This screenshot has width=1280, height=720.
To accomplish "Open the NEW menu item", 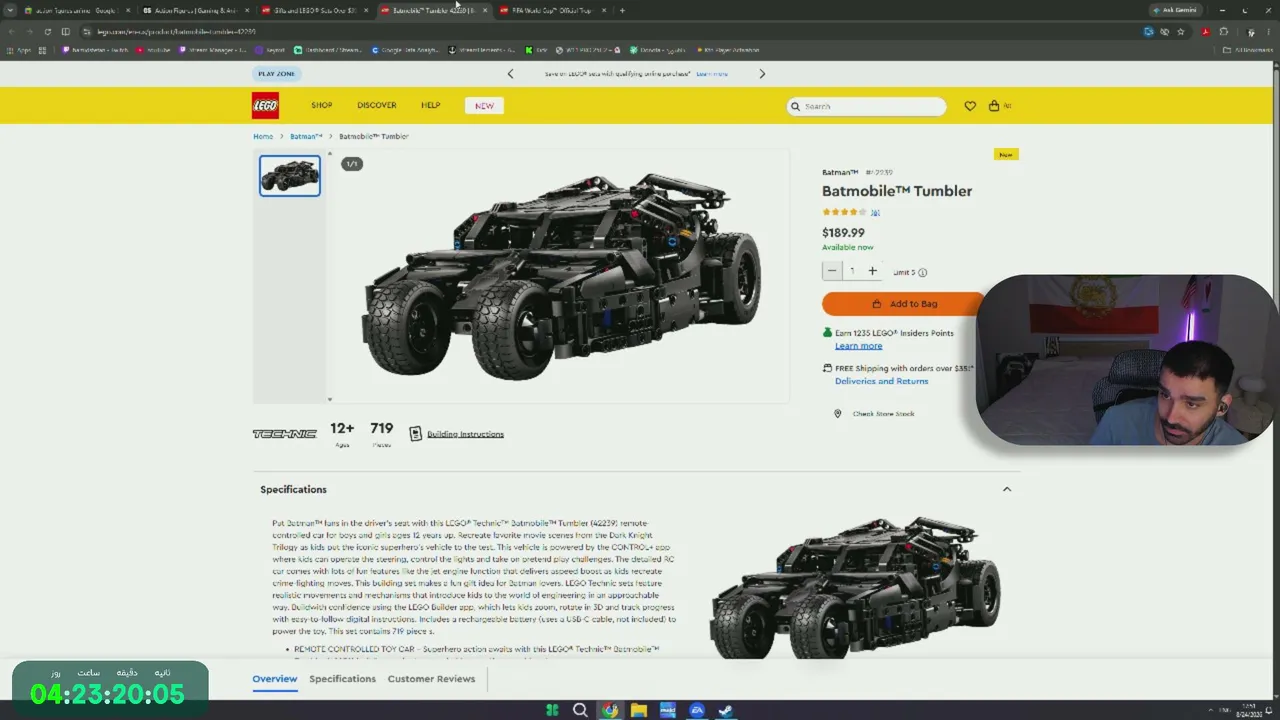I will point(484,106).
